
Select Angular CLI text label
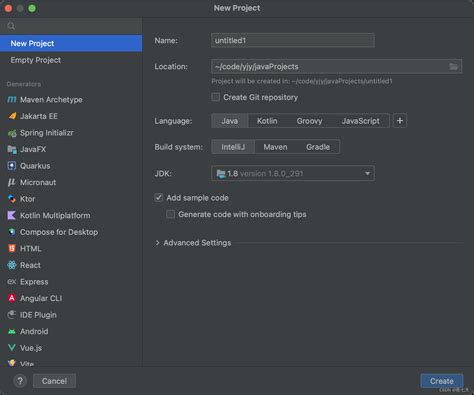[41, 298]
